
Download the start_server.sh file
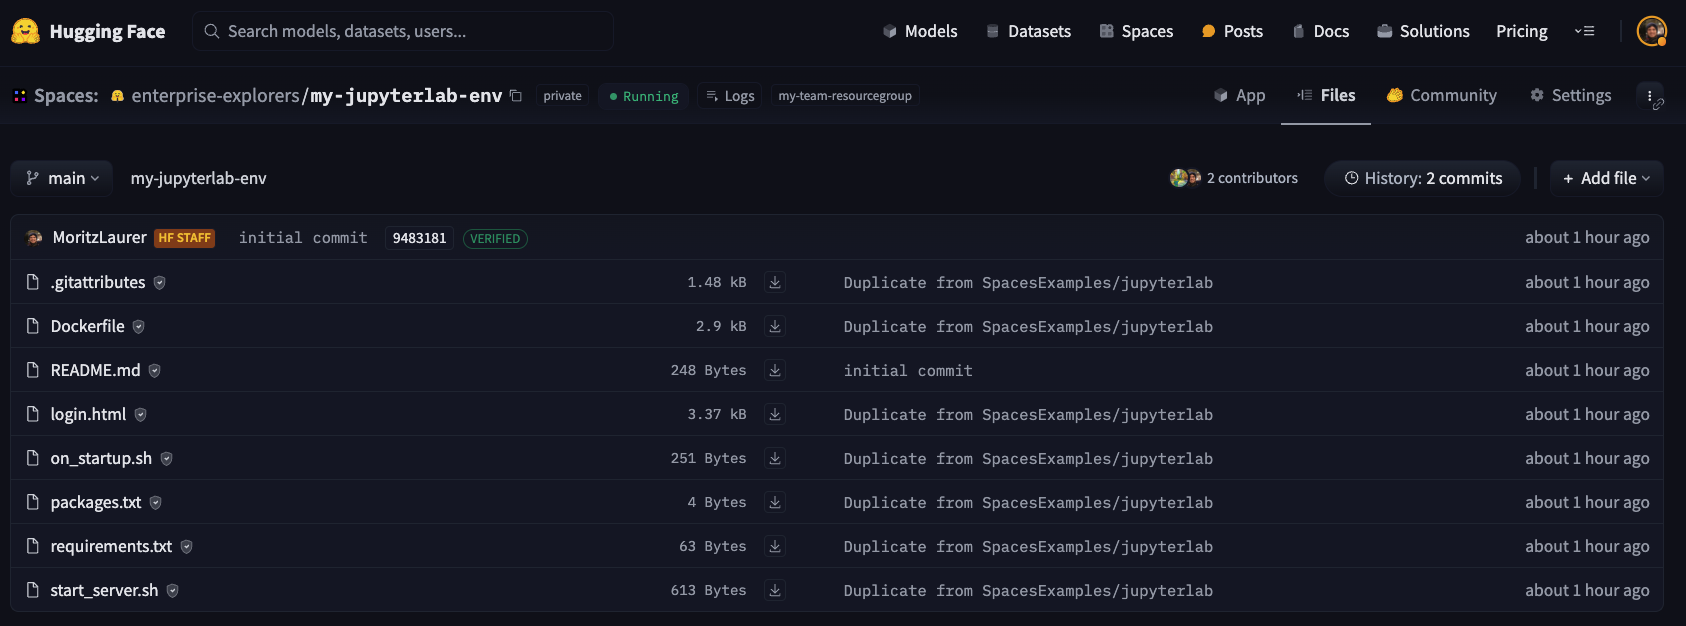click(x=775, y=591)
